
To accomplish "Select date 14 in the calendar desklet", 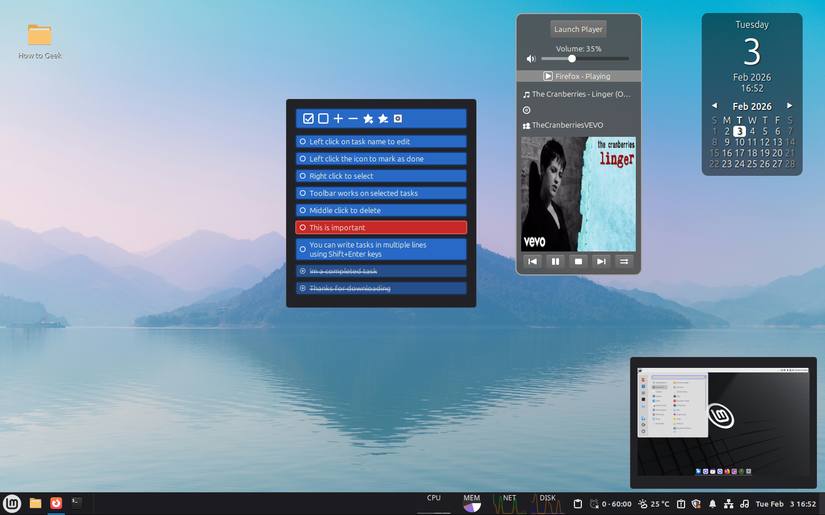I will pyautogui.click(x=790, y=142).
